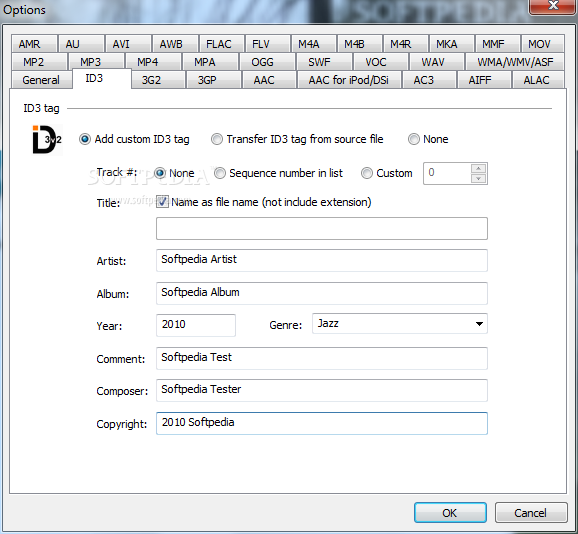Click the Album field with Softpedia Album
Image resolution: width=578 pixels, height=534 pixels.
pos(322,293)
